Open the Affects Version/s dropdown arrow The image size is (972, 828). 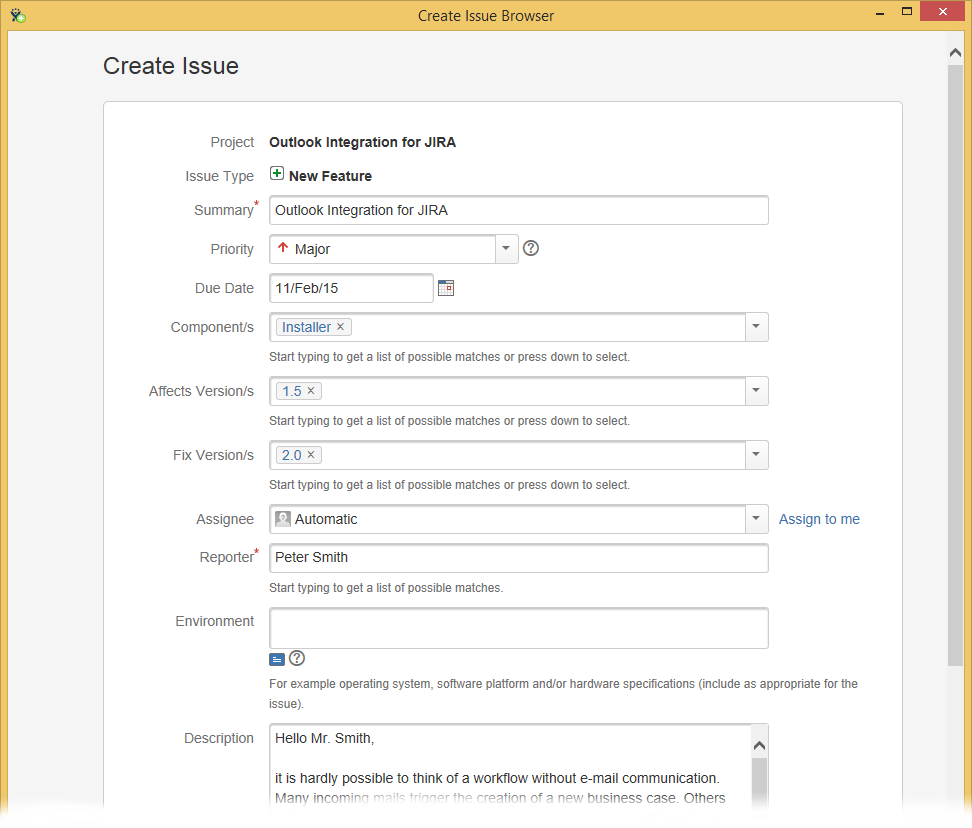(756, 391)
